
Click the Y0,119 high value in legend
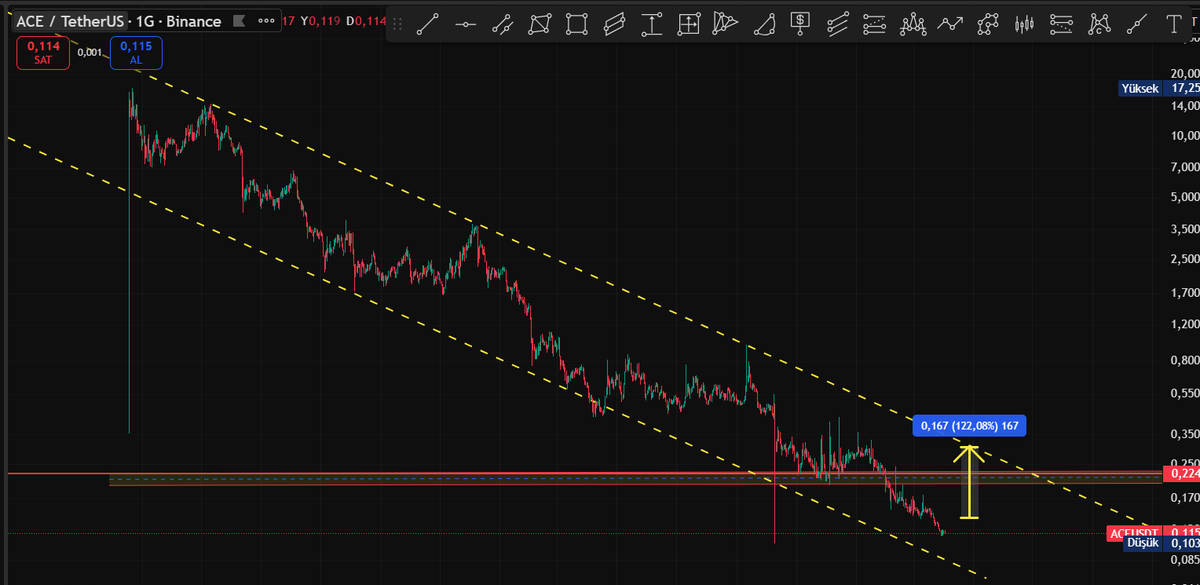click(x=320, y=21)
